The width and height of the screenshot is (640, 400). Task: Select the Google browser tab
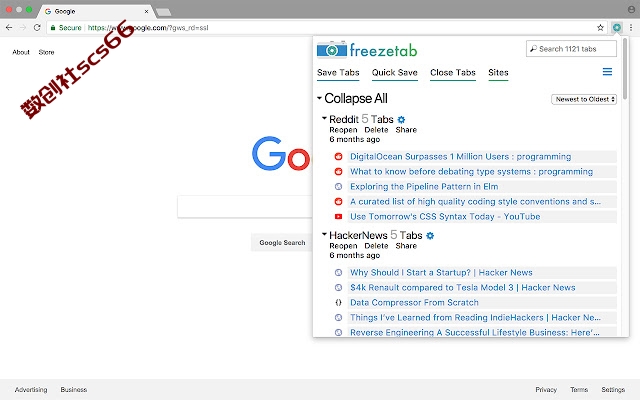[x=96, y=11]
